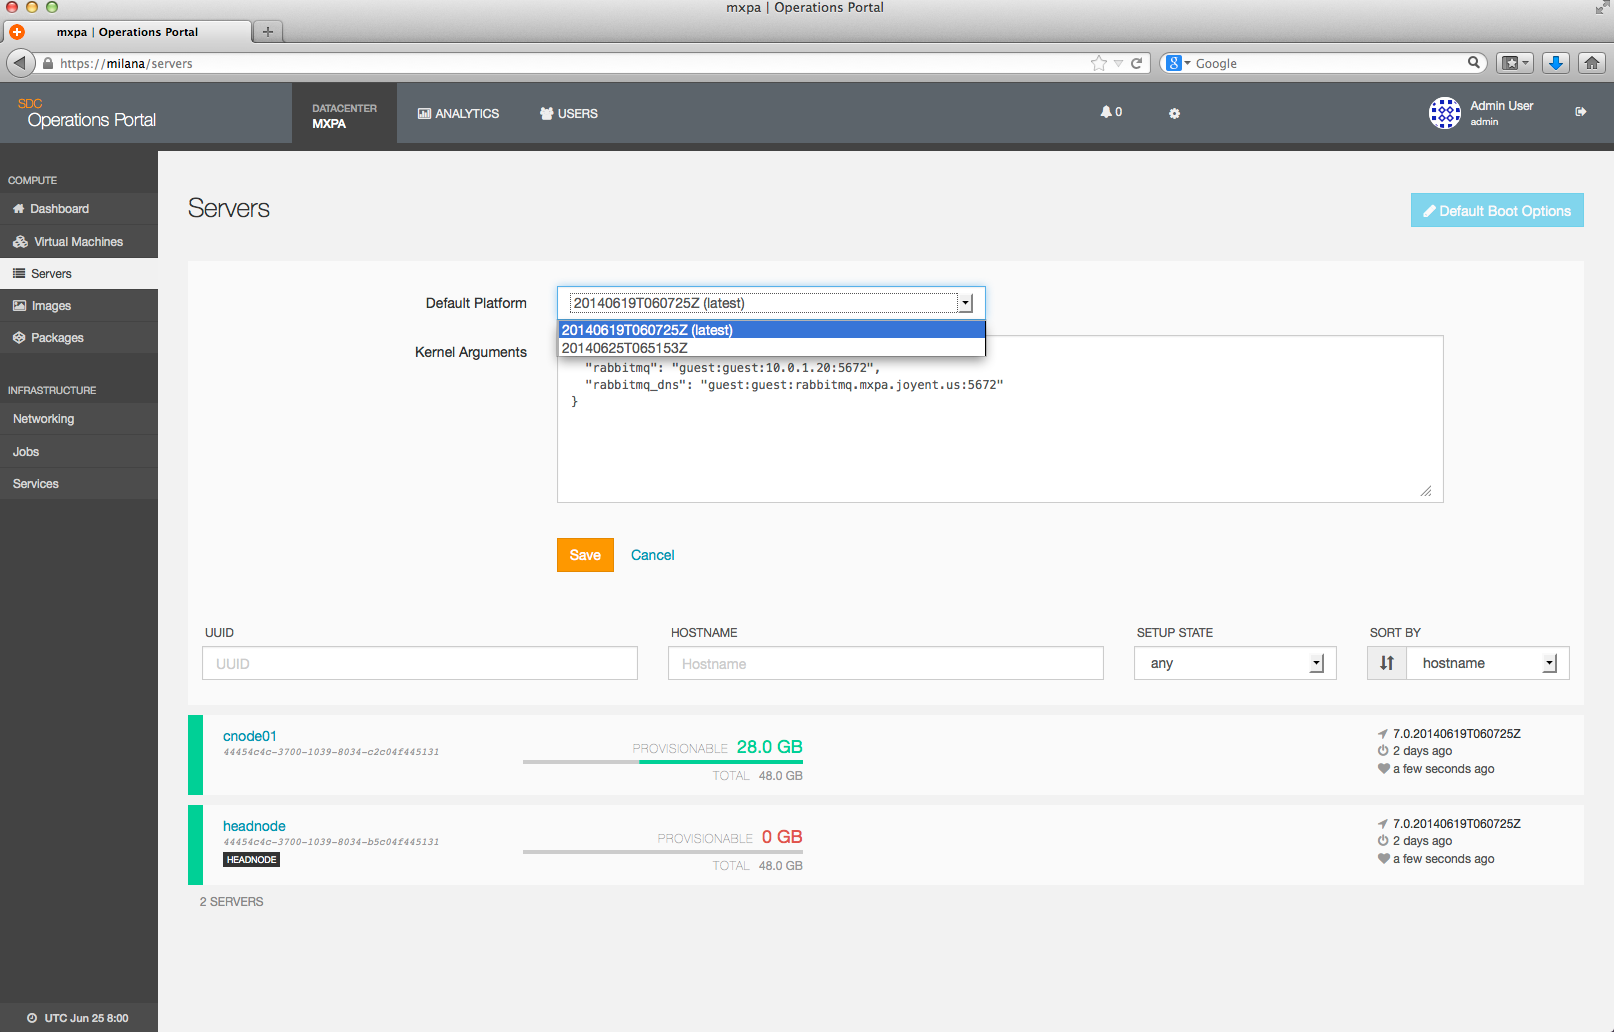Select 20140619T060725Z (latest) platform option
The width and height of the screenshot is (1614, 1032).
click(x=771, y=330)
